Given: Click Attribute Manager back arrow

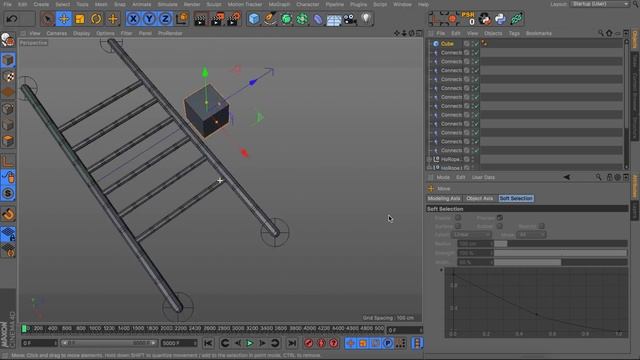Looking at the screenshot, I should [x=567, y=177].
